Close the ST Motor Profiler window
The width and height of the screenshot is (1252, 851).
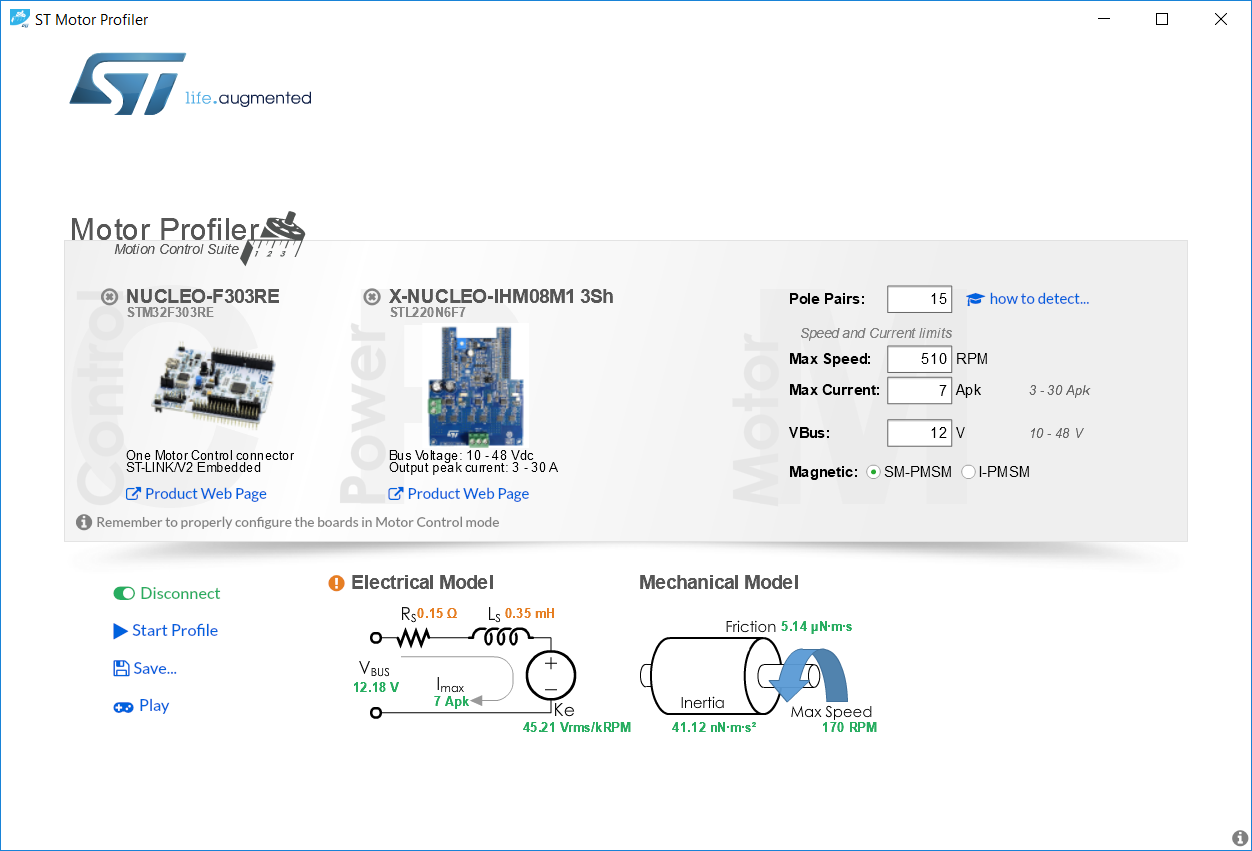click(1221, 19)
